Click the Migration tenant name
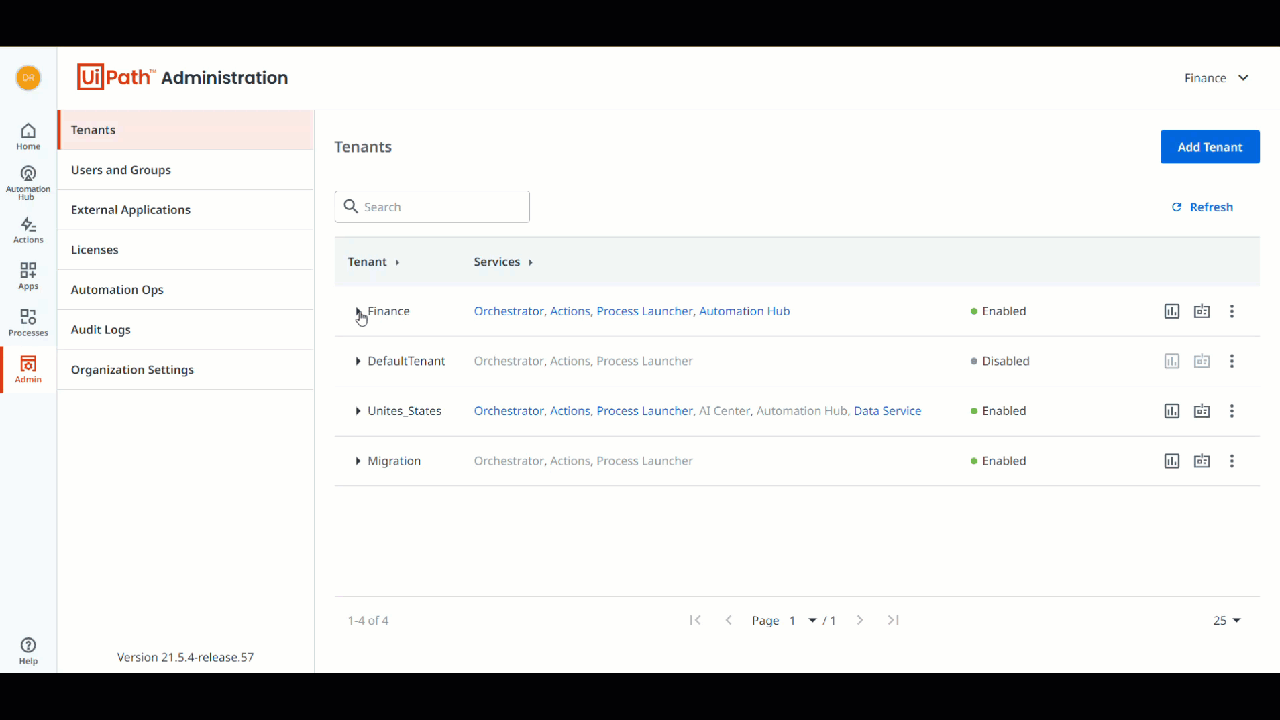Screen dimensions: 1280x720 [x=394, y=461]
